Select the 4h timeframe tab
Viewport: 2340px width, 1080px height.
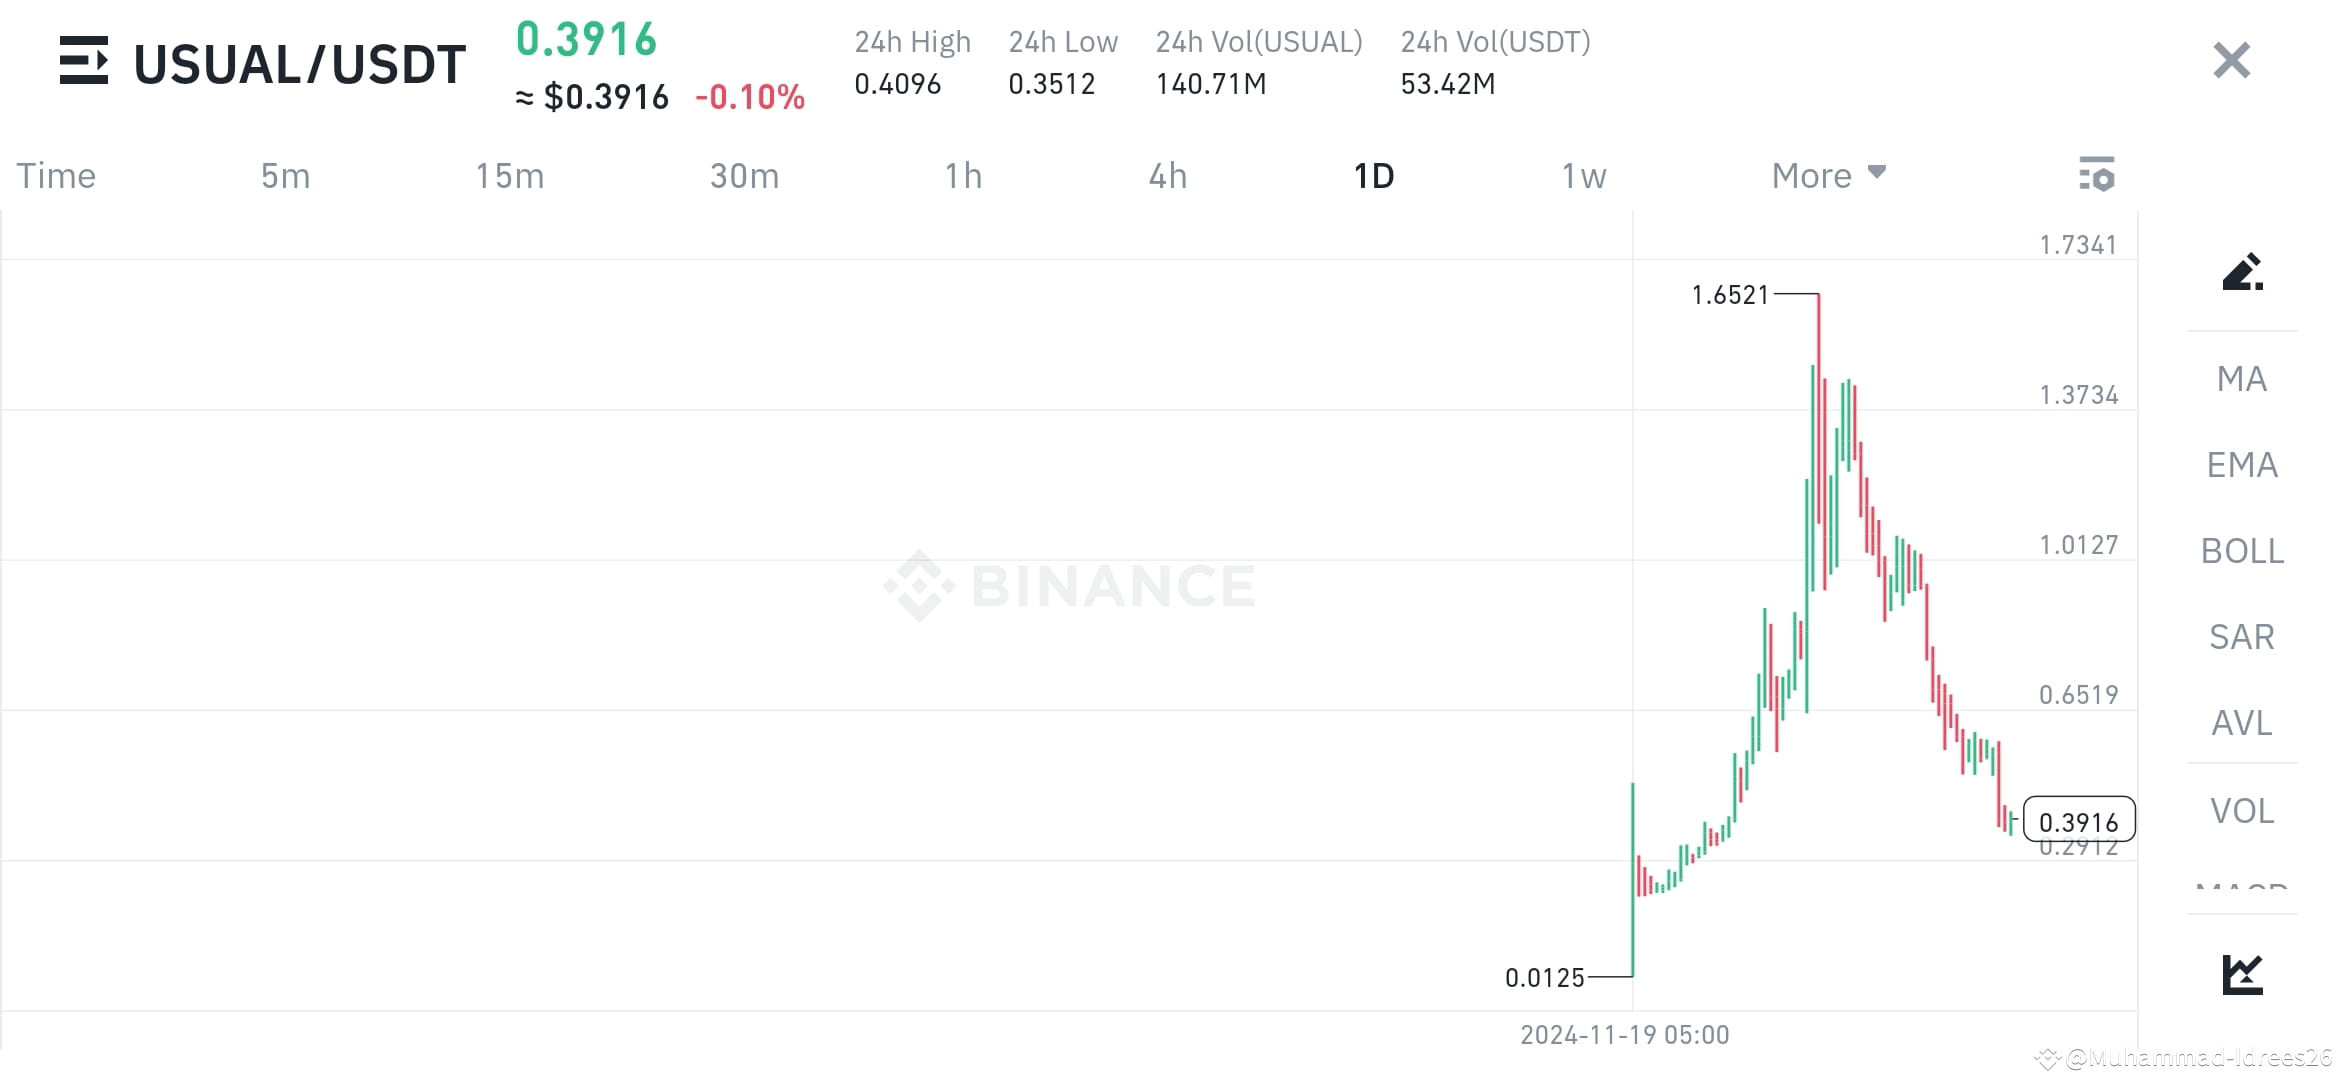tap(1166, 175)
